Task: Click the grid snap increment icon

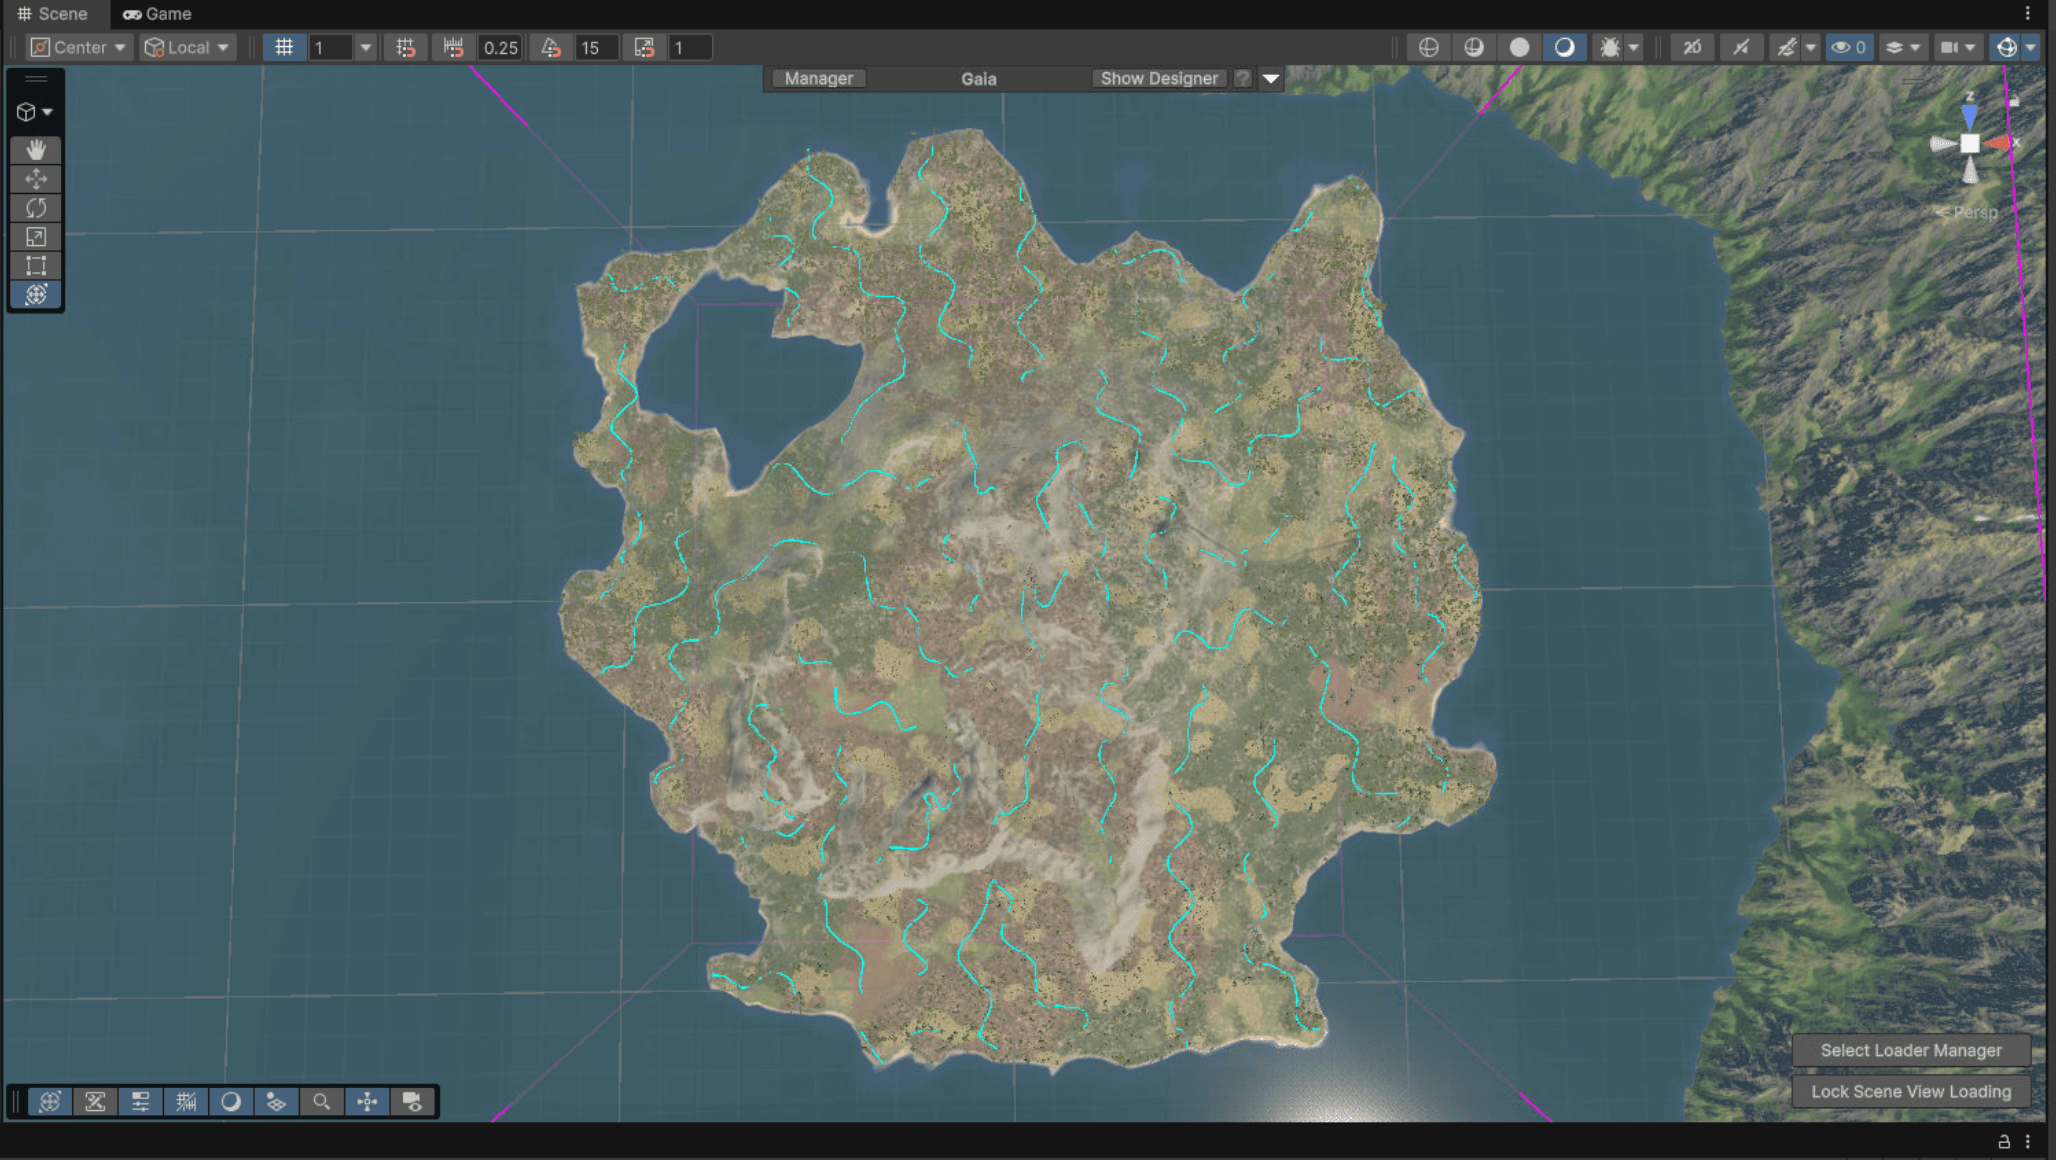Action: coord(405,47)
